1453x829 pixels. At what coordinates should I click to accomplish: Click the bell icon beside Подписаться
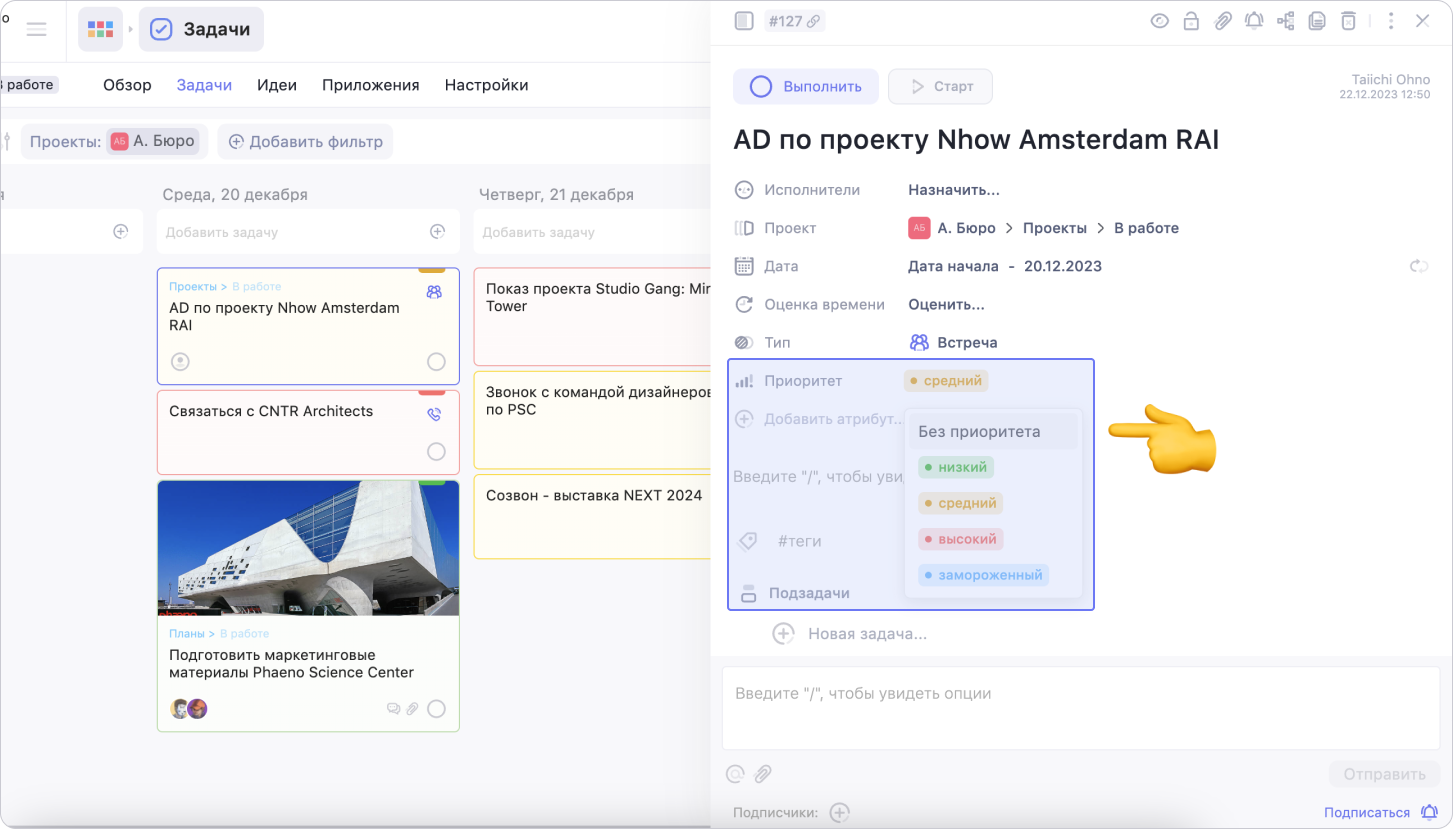coord(1430,812)
